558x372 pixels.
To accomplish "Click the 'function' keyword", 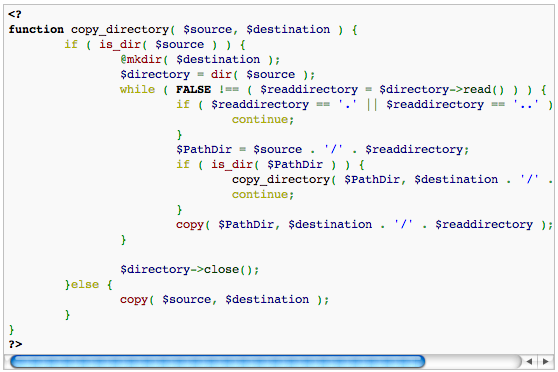I will tap(36, 29).
